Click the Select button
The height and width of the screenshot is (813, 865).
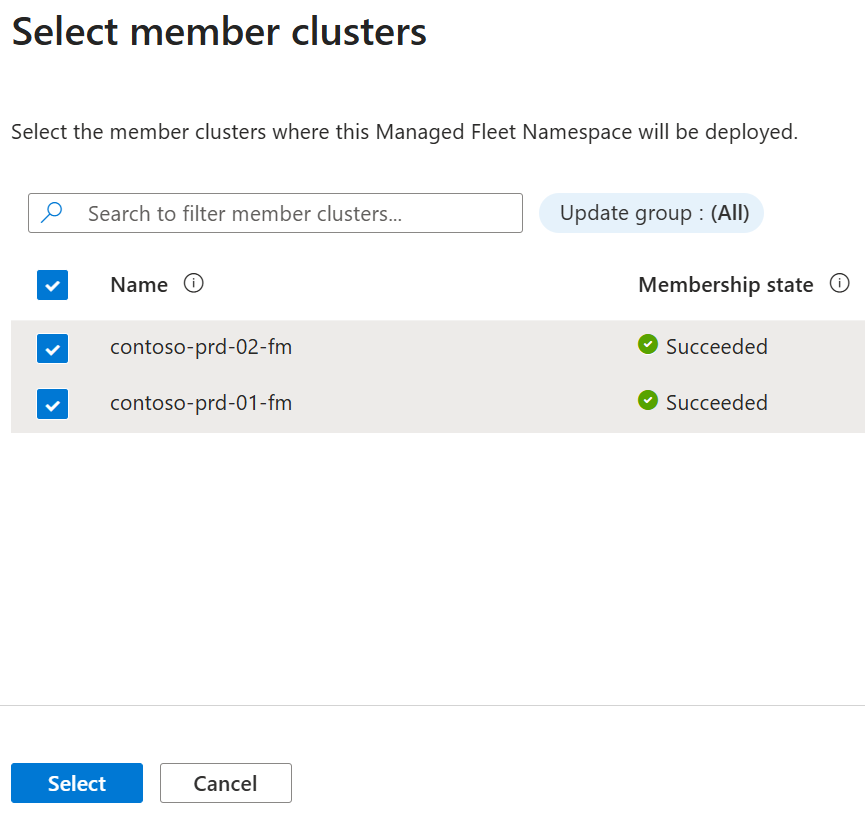[x=77, y=783]
